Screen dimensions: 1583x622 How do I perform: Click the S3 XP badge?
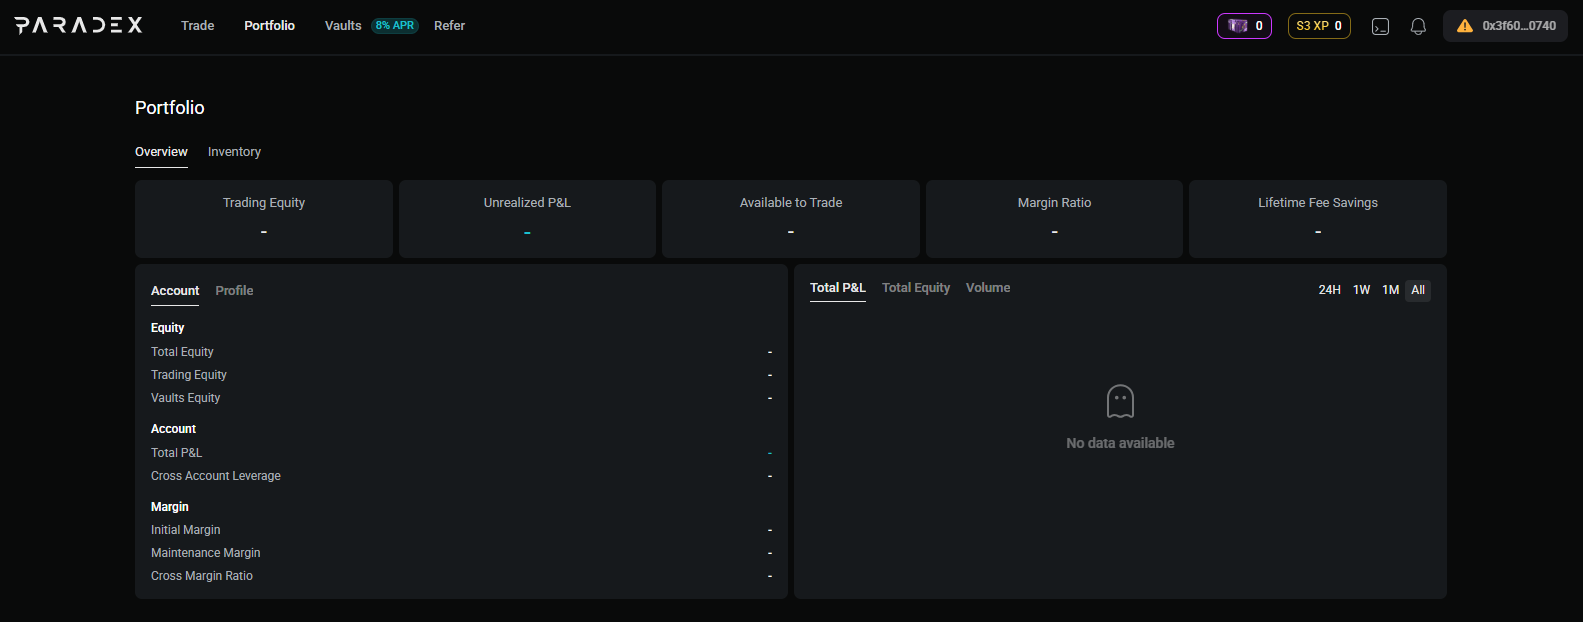[x=1319, y=26]
